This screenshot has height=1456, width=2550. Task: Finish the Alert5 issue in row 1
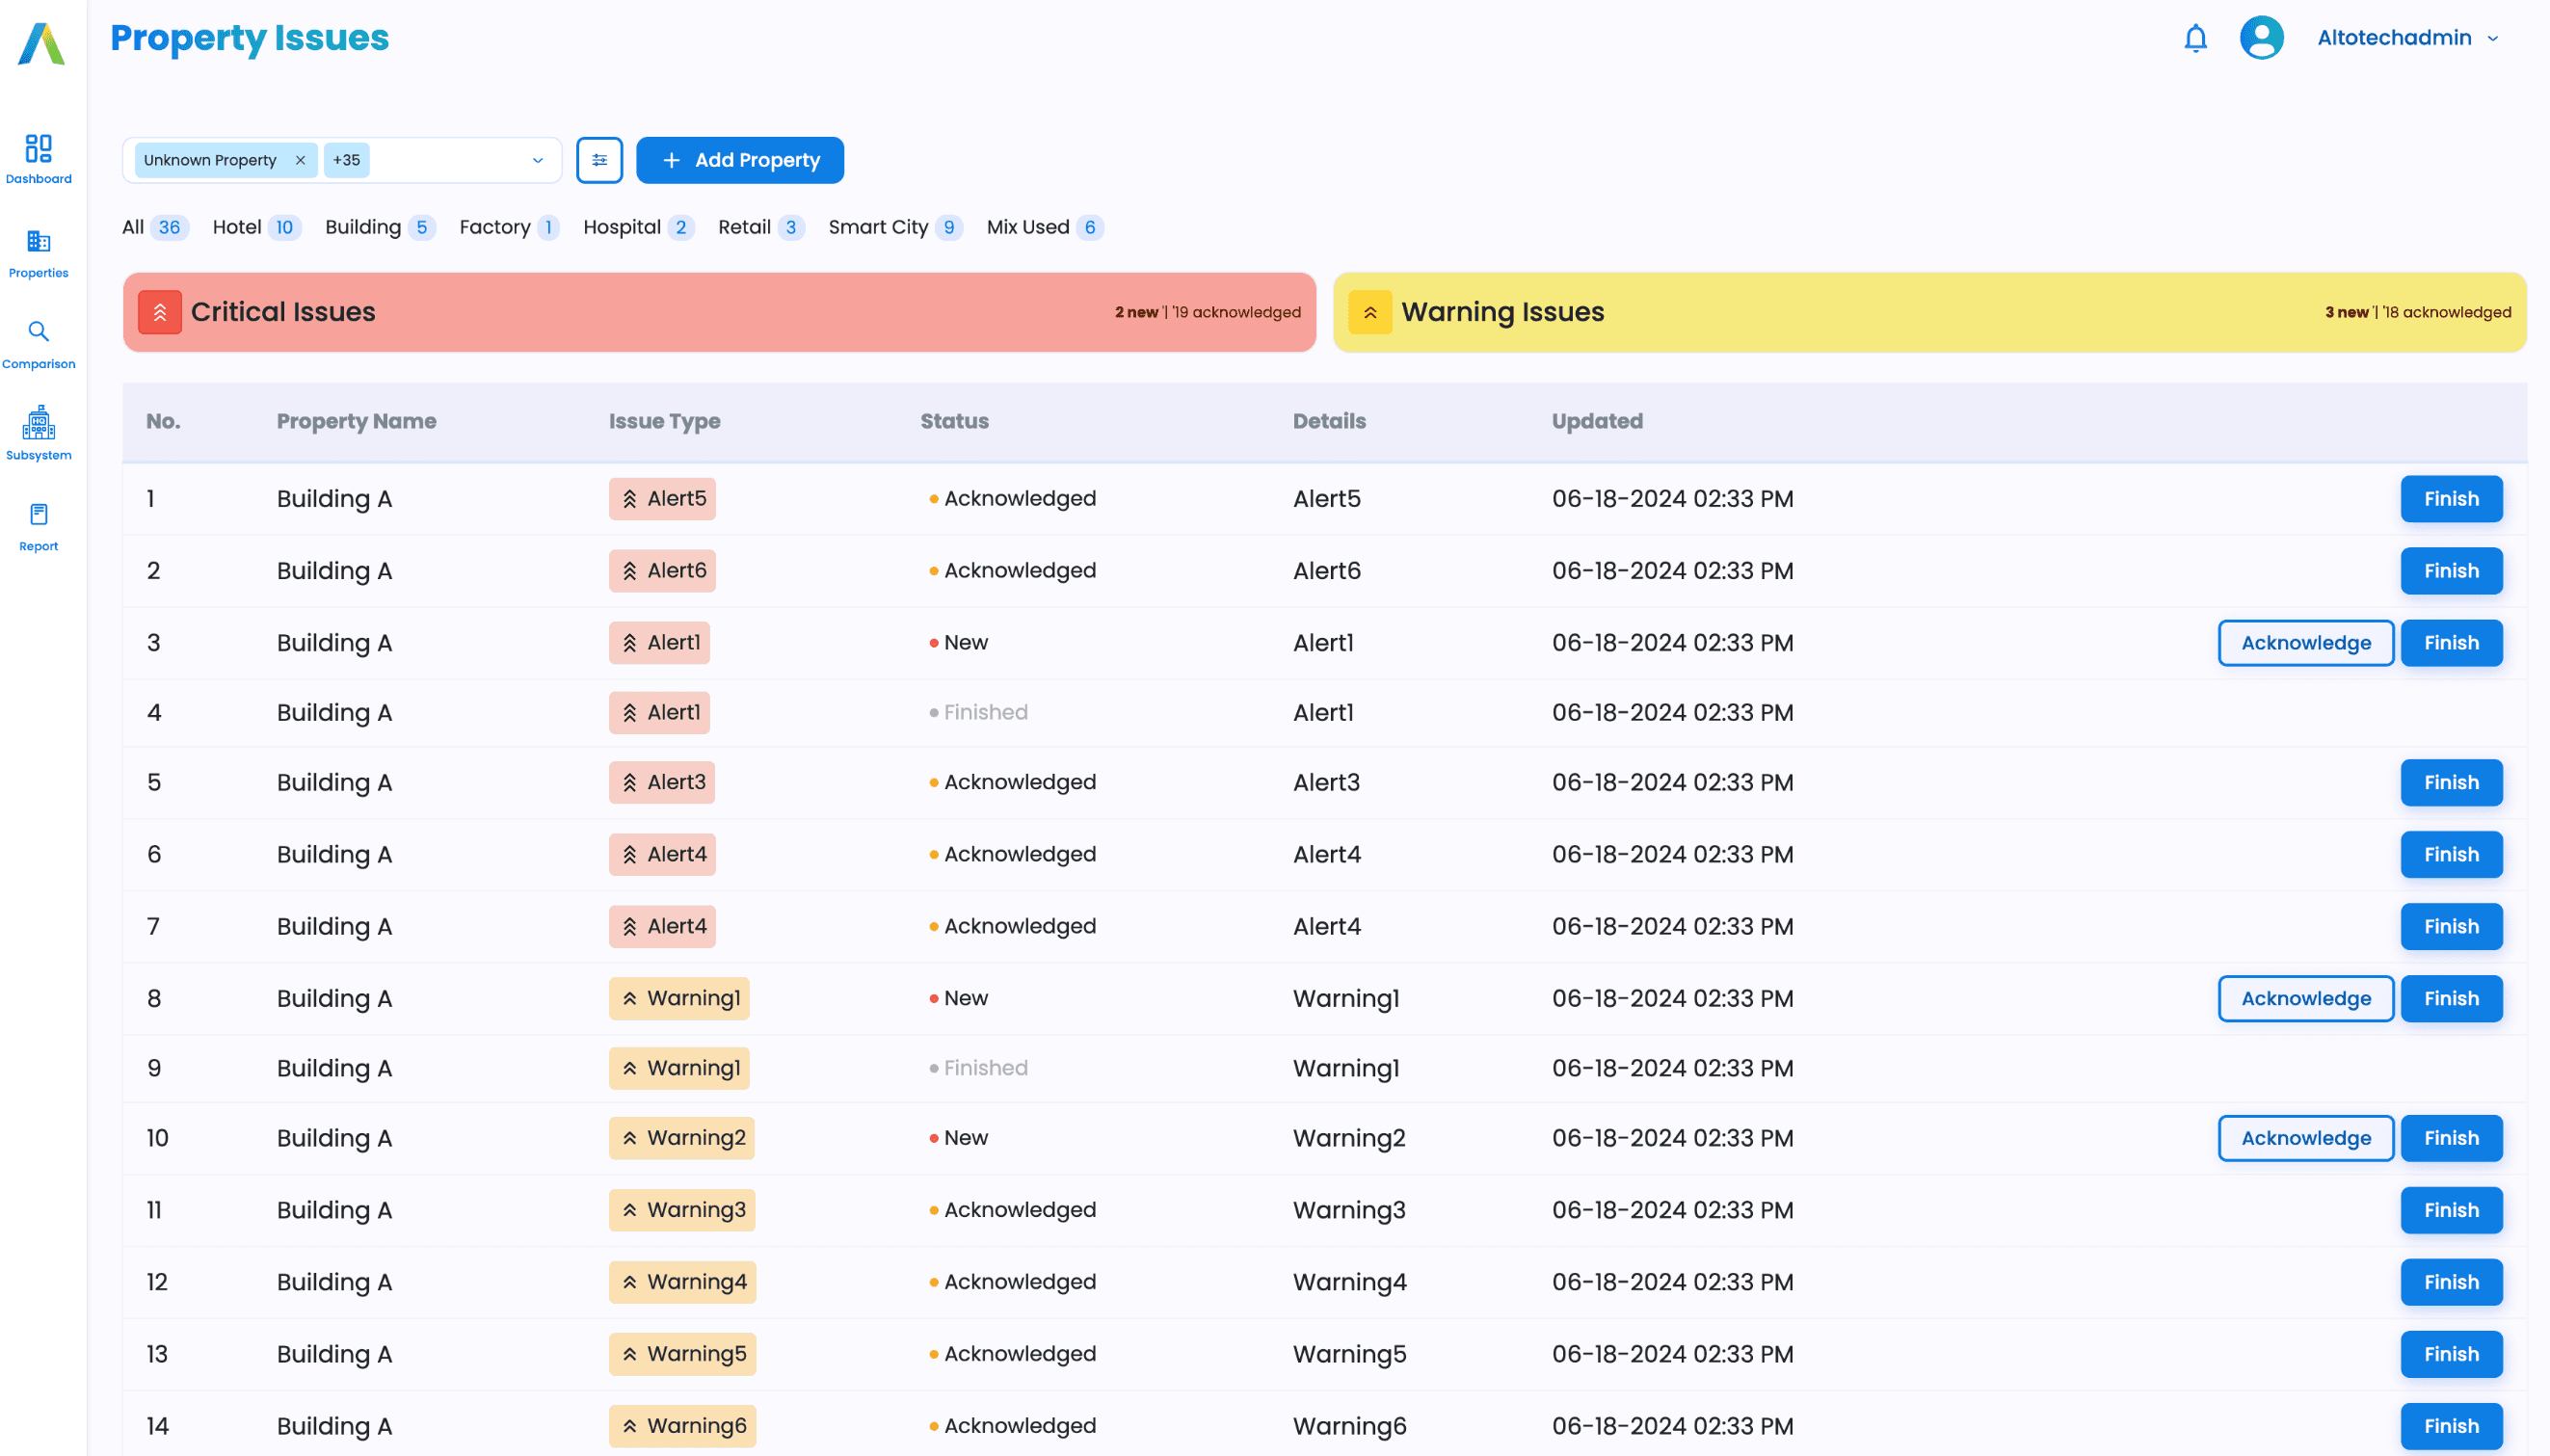(2451, 499)
